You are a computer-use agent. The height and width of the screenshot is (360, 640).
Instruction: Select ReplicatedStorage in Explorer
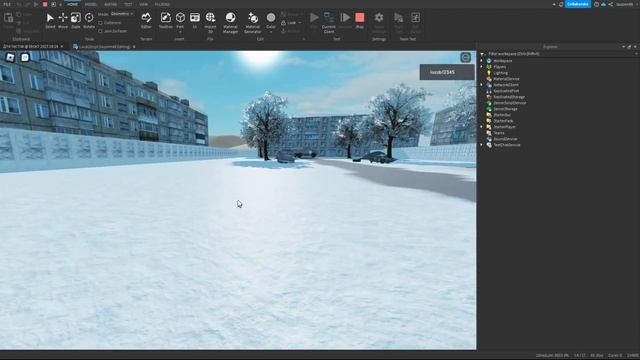tap(509, 97)
